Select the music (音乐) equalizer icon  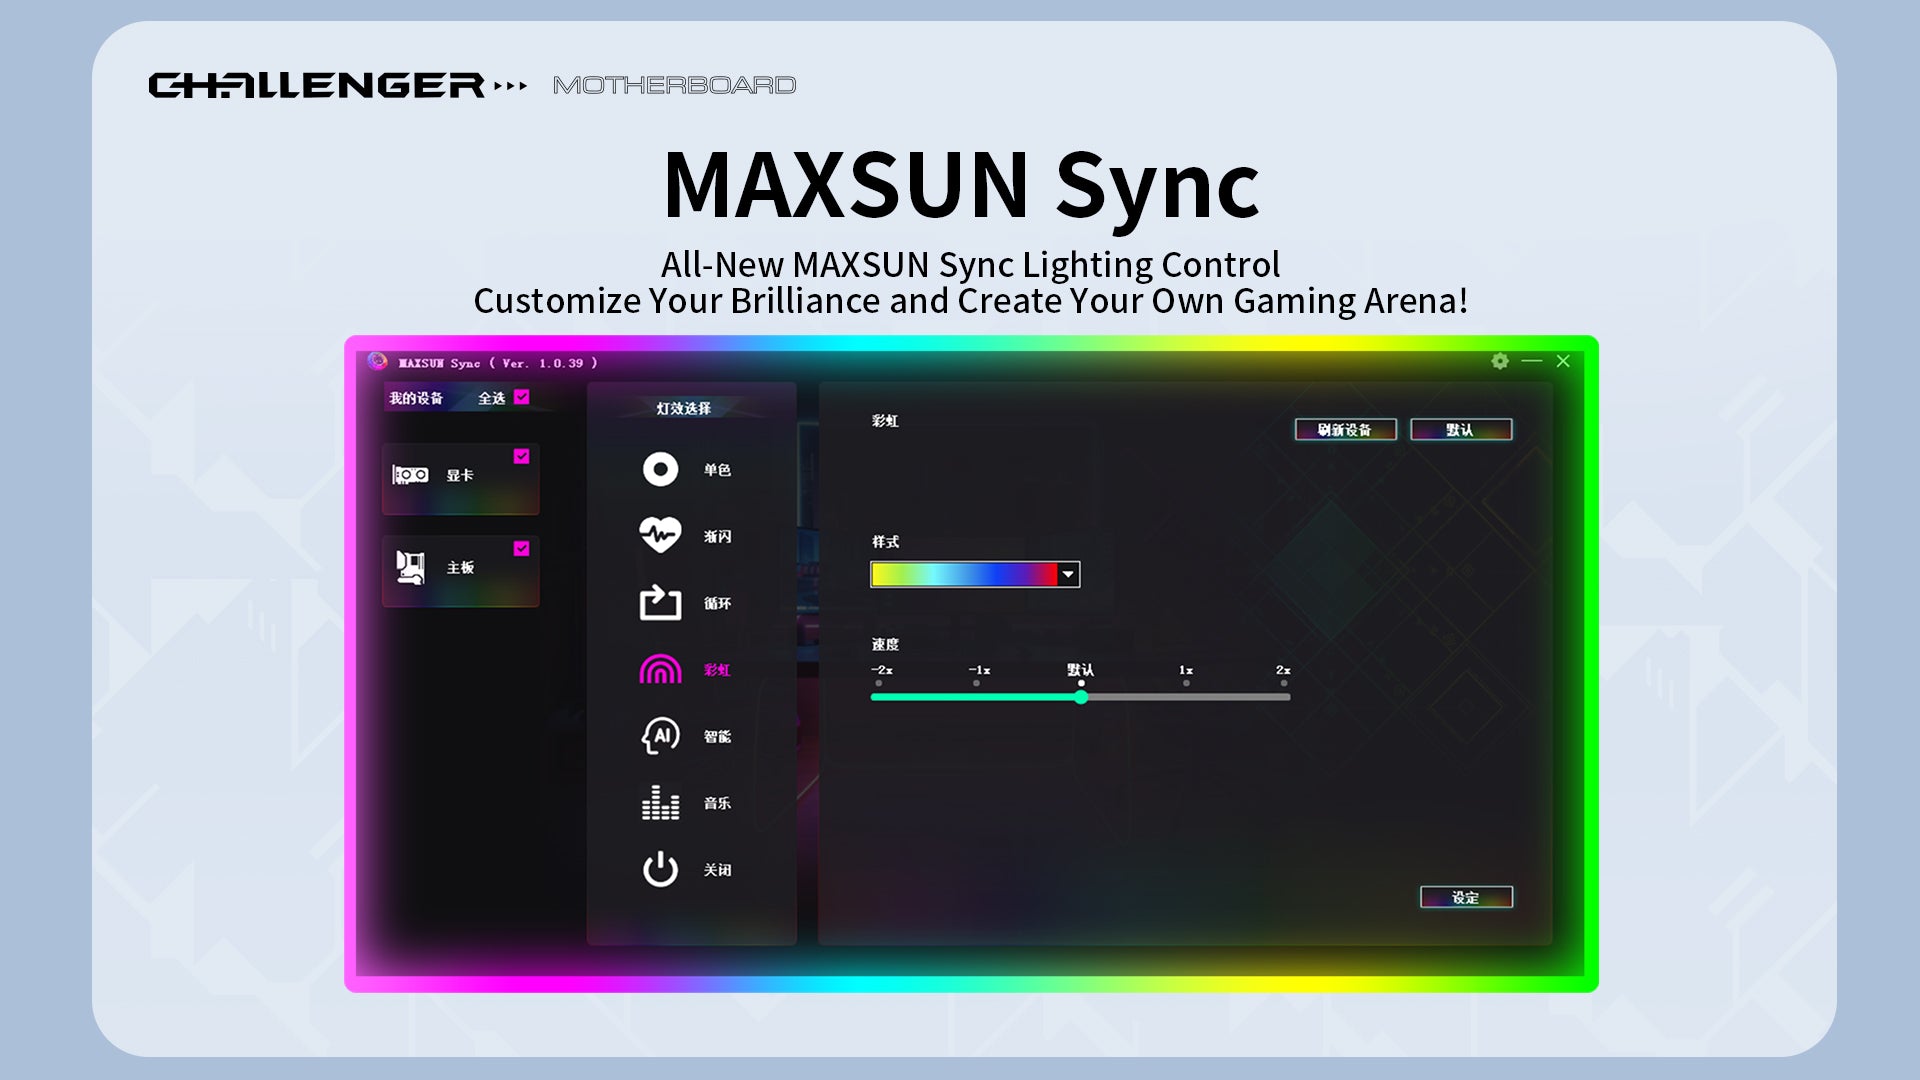[x=660, y=803]
